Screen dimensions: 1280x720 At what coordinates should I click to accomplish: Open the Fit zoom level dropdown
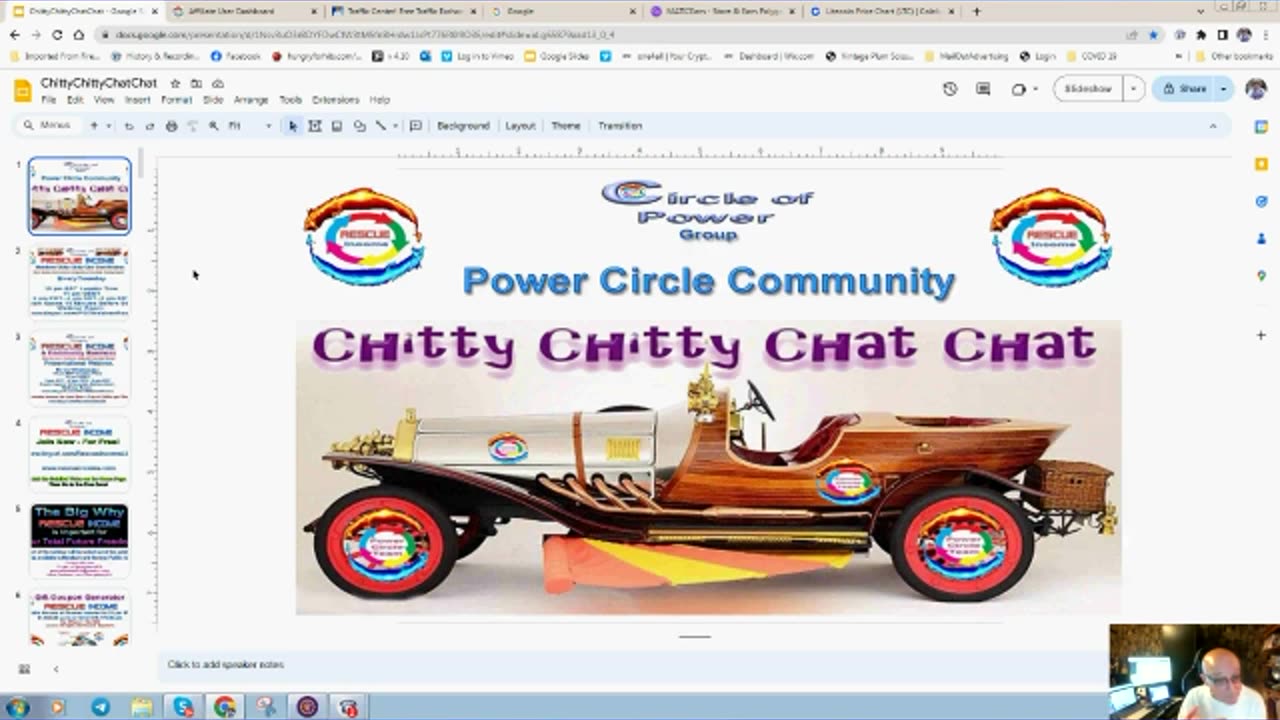pyautogui.click(x=249, y=126)
